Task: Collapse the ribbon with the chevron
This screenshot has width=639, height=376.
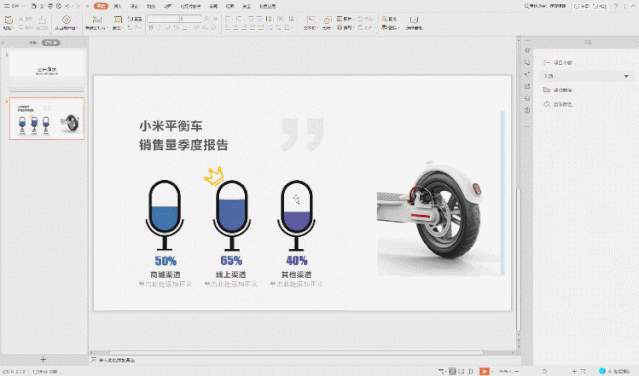Action: coord(633,6)
